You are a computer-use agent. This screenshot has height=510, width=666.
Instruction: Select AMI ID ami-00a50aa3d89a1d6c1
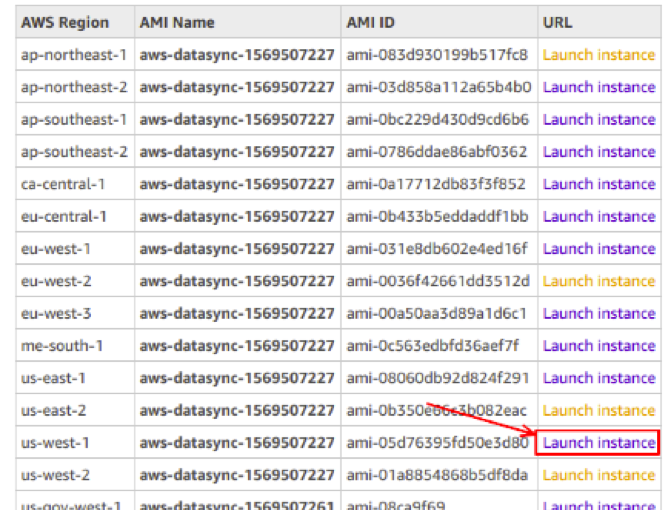437,313
